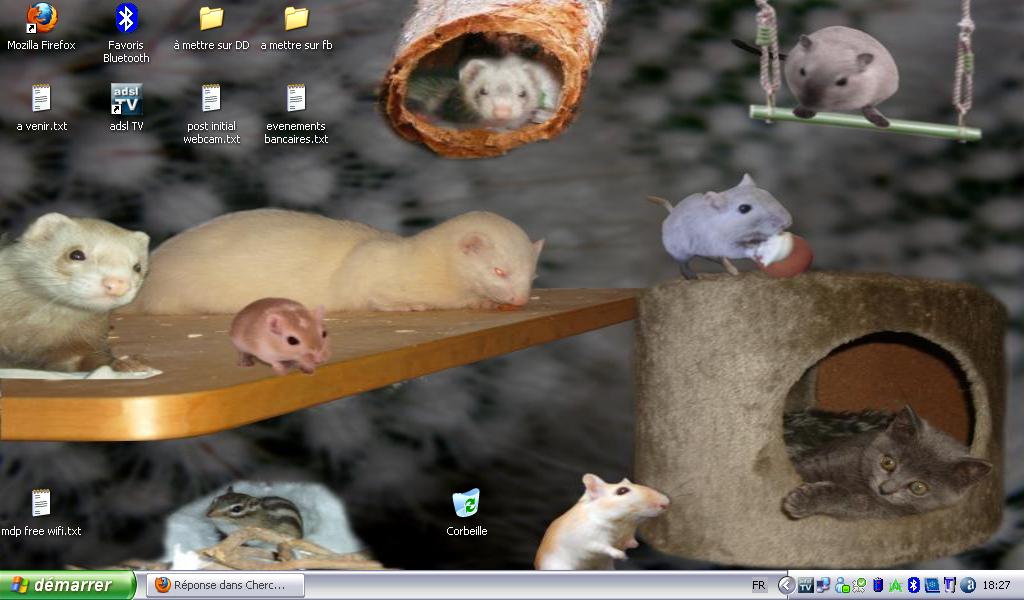
Task: Select 'post initial webcam.txt' file
Action: point(211,99)
